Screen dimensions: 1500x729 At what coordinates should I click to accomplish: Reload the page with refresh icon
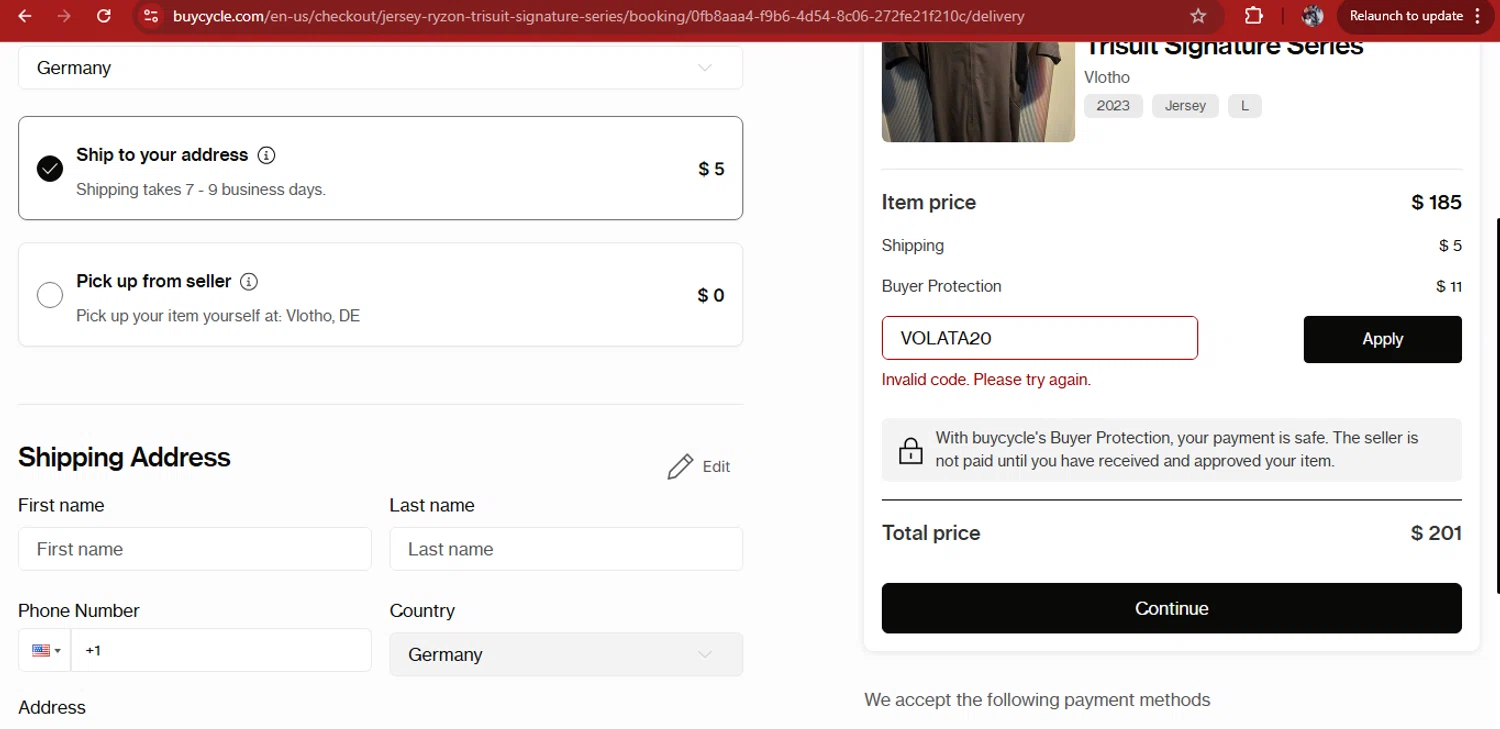tap(104, 16)
